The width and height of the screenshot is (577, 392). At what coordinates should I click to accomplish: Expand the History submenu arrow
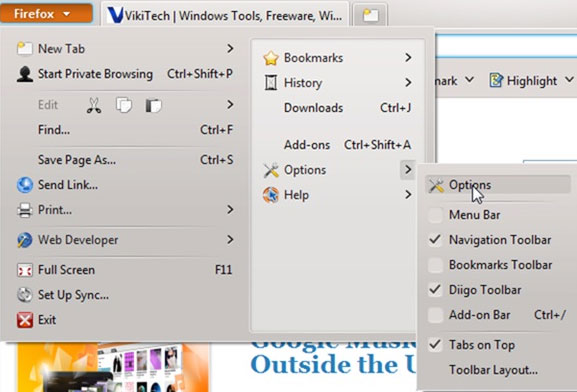[408, 82]
